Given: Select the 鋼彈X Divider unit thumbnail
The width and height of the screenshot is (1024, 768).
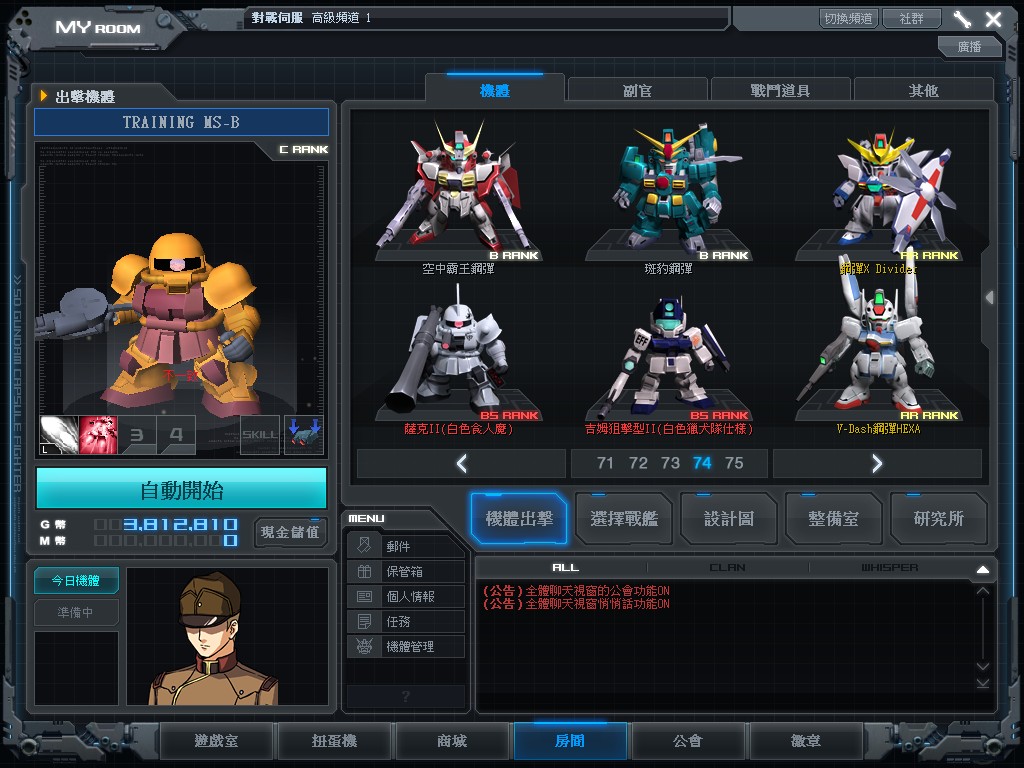Looking at the screenshot, I should (x=878, y=193).
